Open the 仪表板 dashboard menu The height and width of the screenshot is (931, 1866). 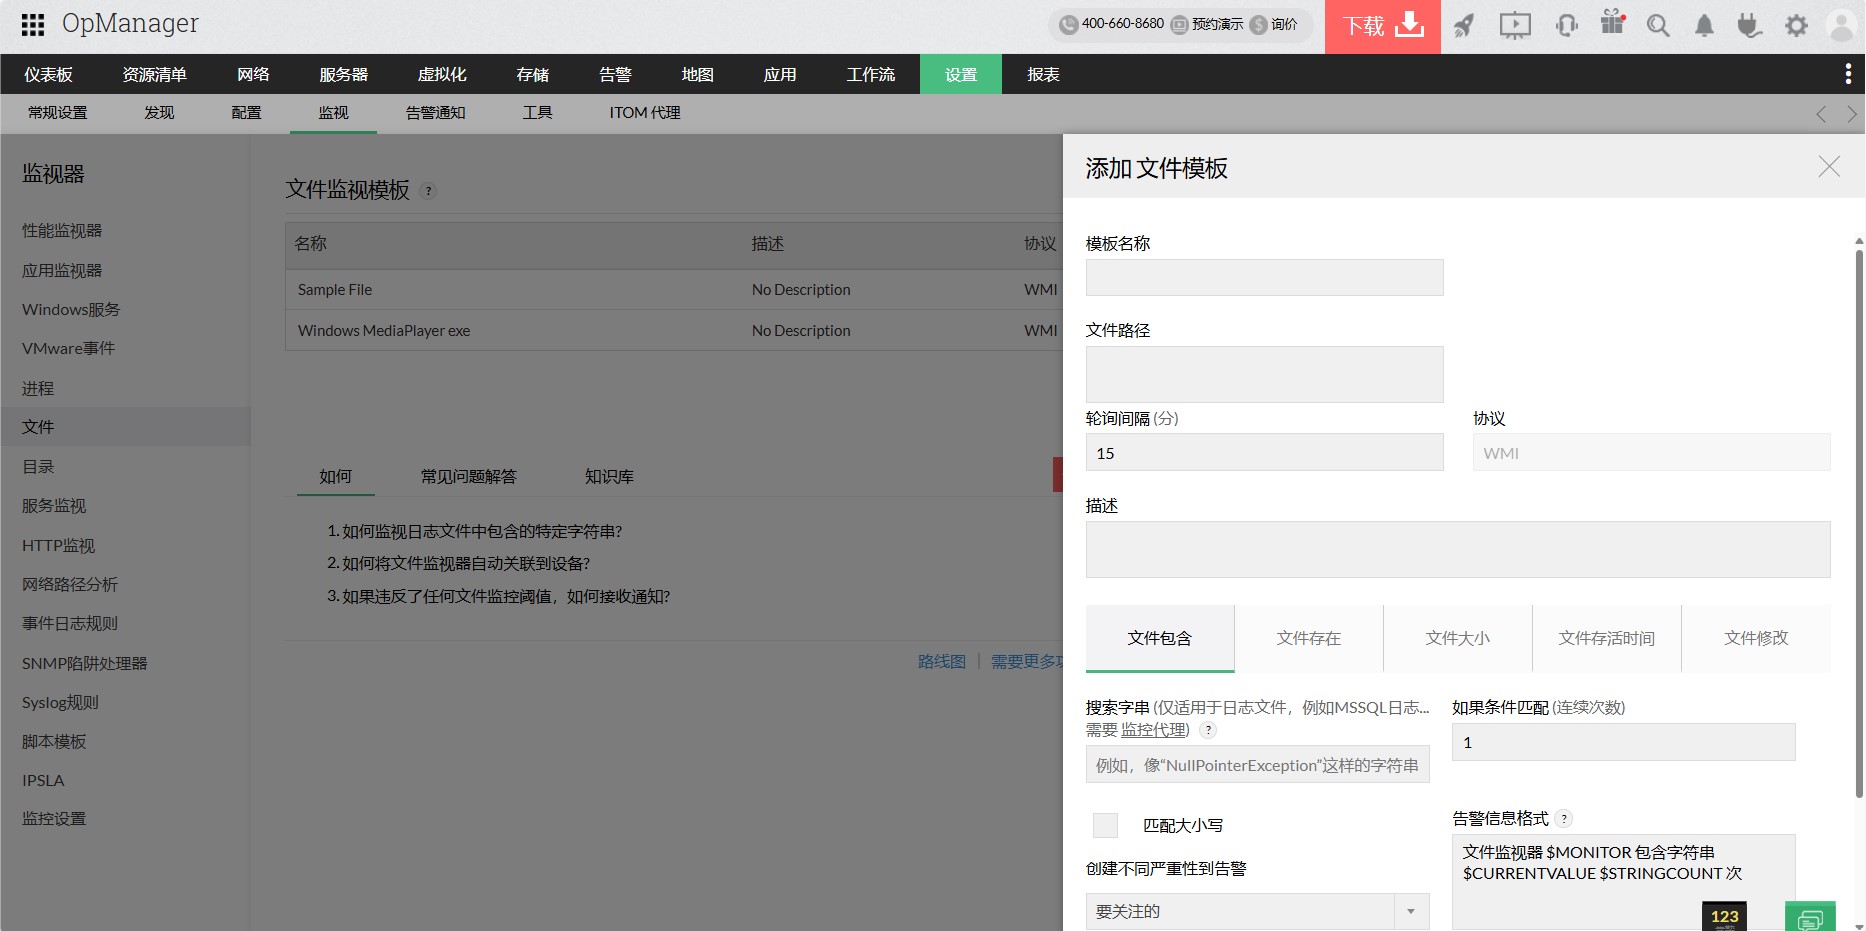pos(48,74)
